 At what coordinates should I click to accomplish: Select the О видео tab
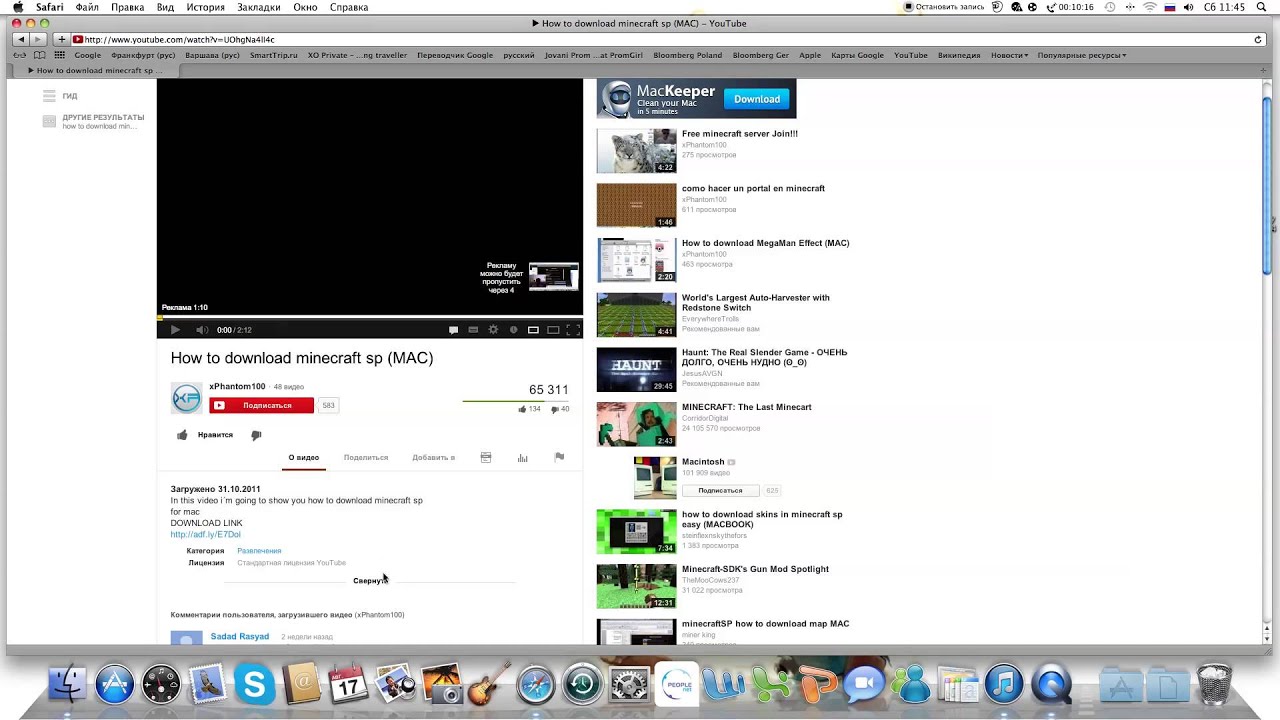click(x=304, y=458)
